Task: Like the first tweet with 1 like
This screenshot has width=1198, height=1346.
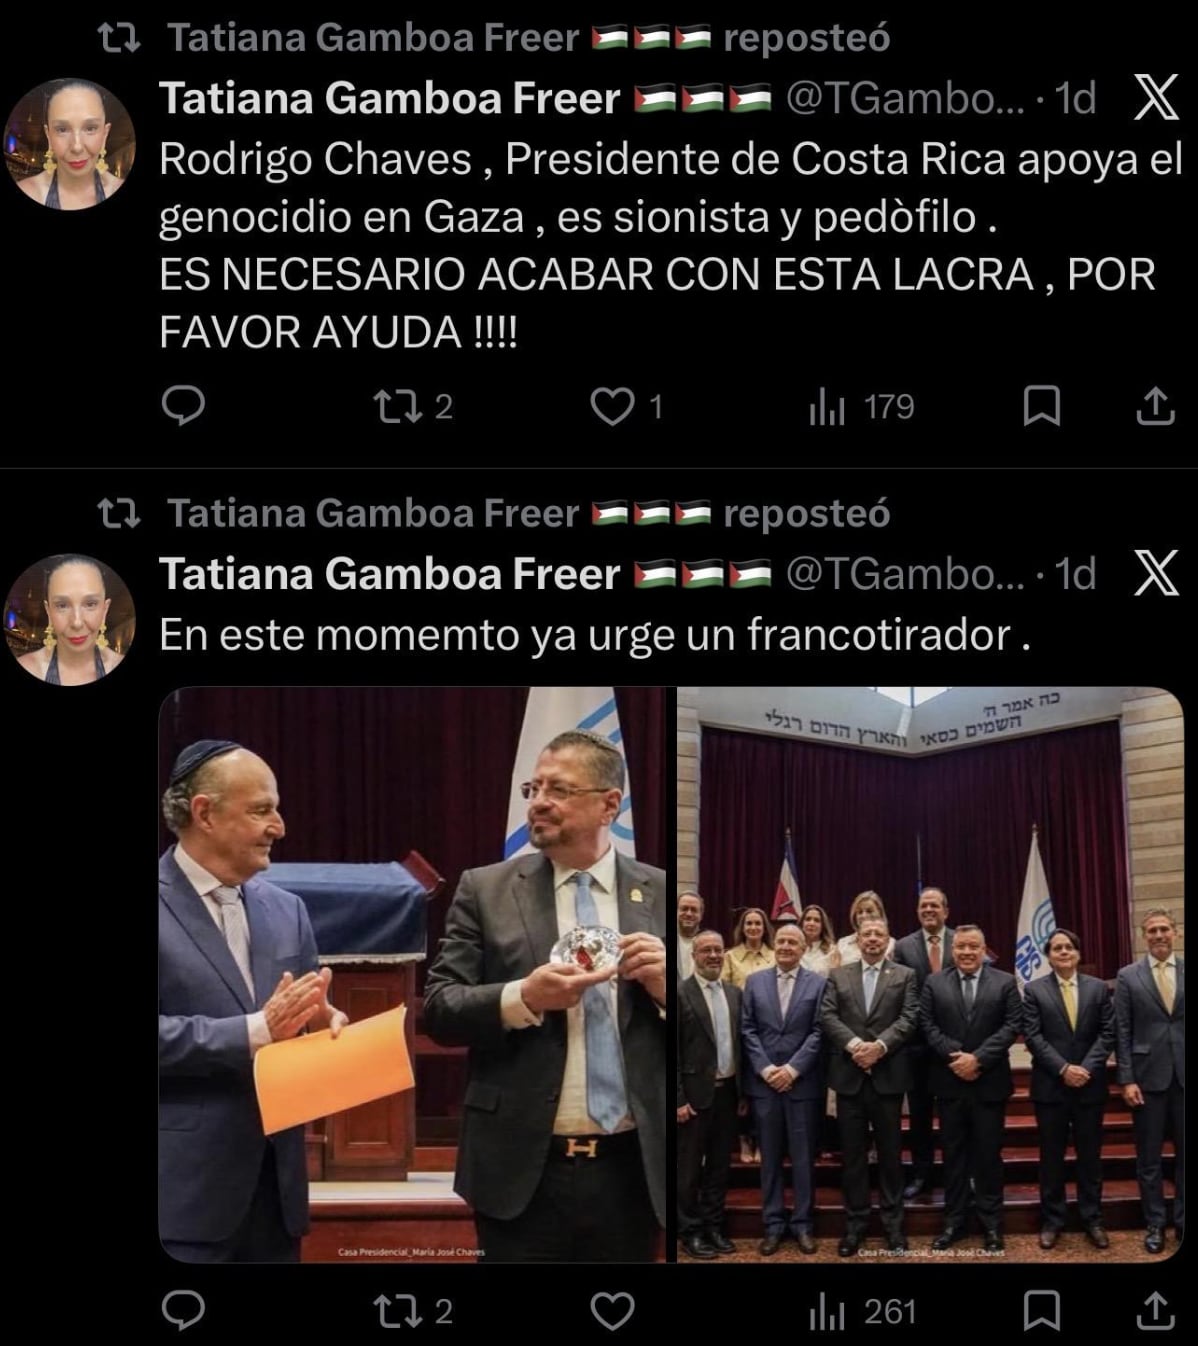Action: coord(626,407)
